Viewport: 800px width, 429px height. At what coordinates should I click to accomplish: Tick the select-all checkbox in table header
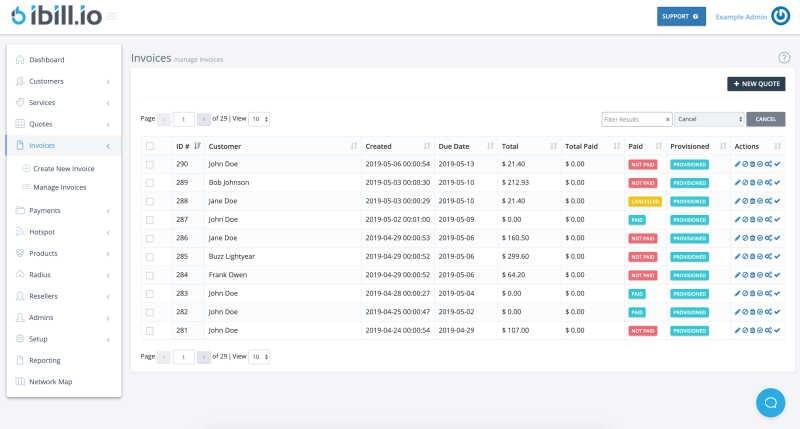[x=150, y=146]
